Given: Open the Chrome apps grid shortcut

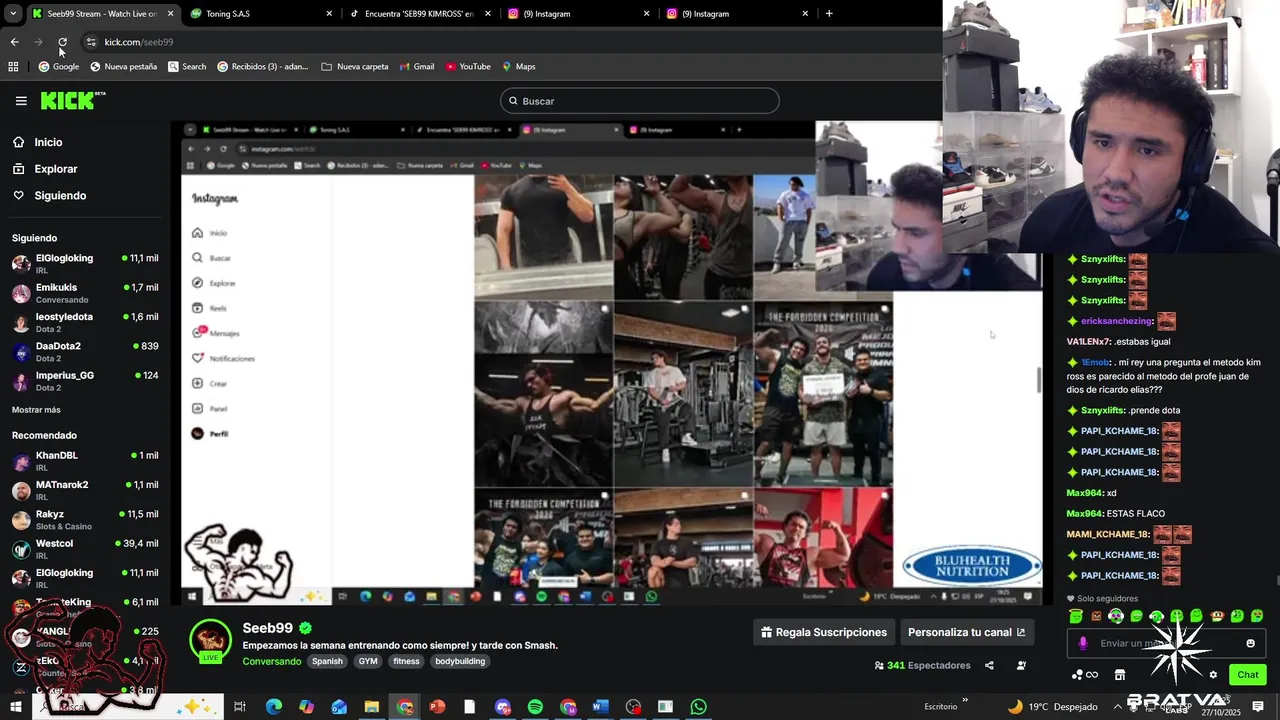Looking at the screenshot, I should click(x=13, y=67).
